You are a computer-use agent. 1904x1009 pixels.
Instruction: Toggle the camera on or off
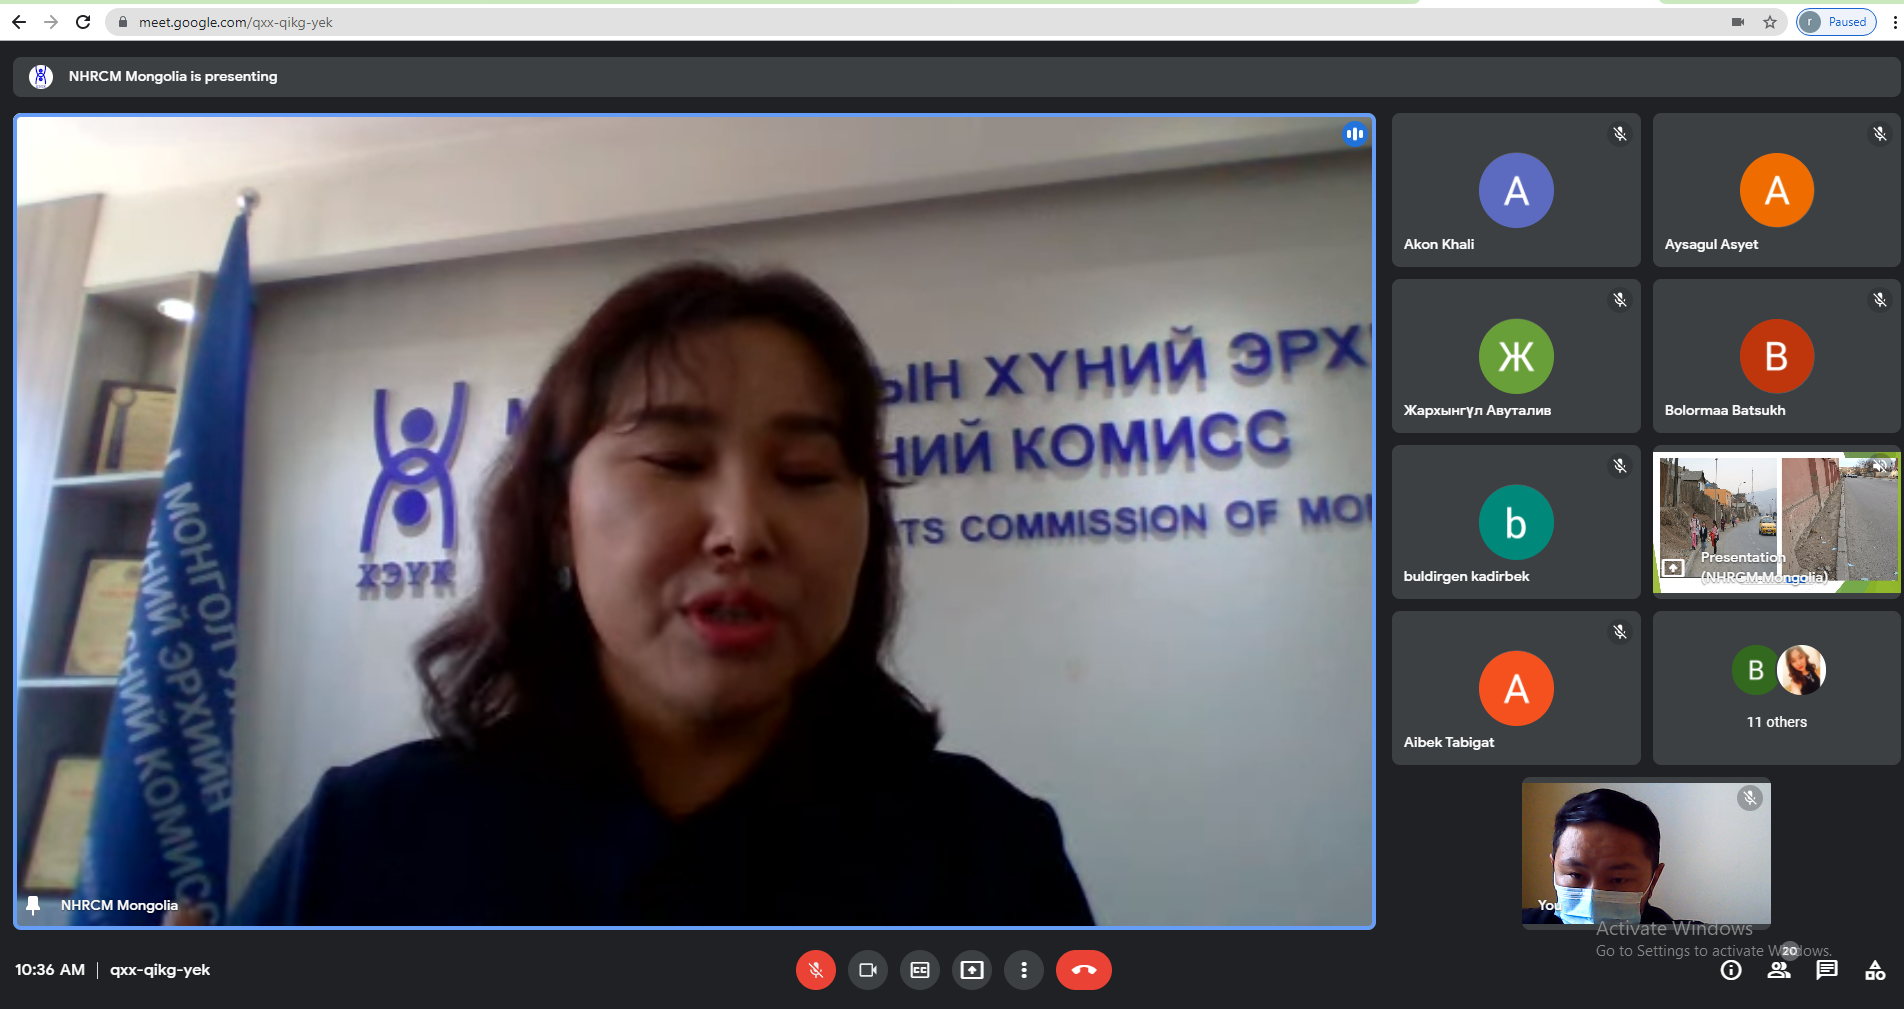tap(868, 970)
